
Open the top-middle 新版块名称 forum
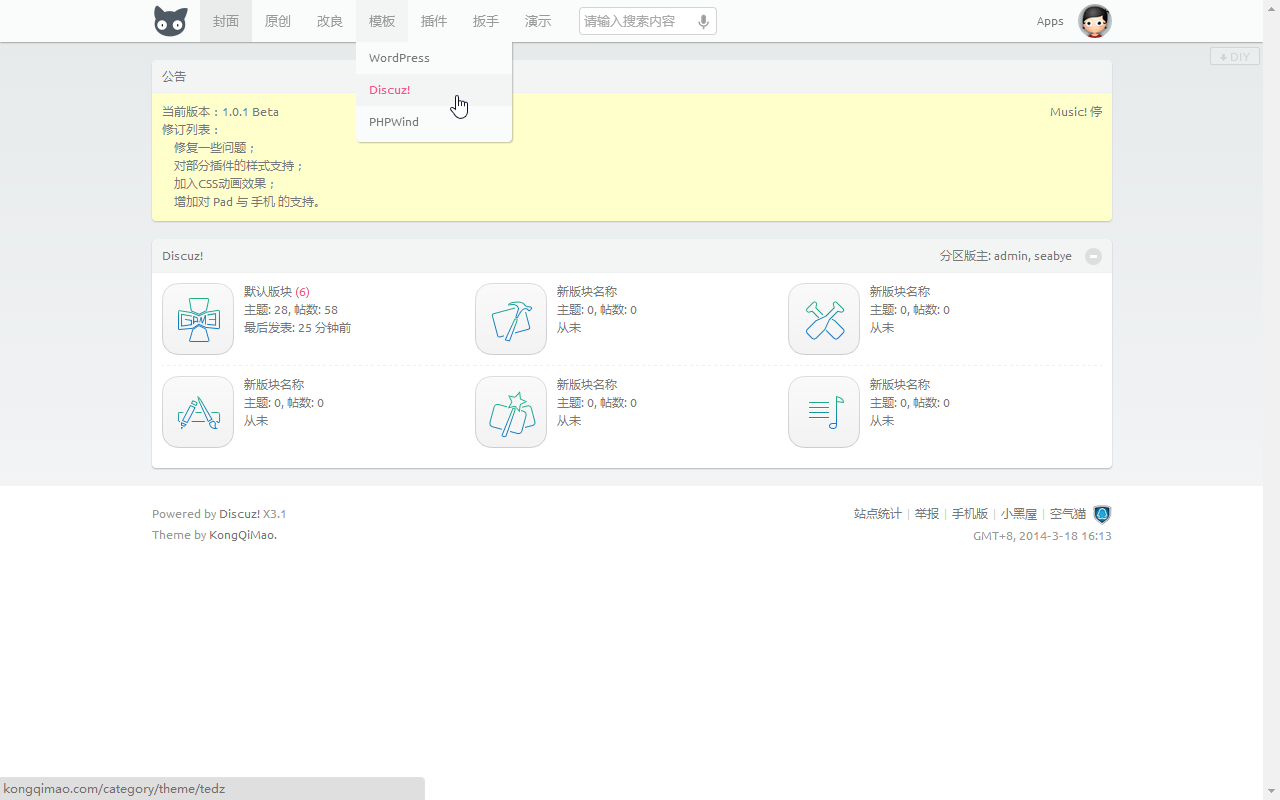pos(587,292)
